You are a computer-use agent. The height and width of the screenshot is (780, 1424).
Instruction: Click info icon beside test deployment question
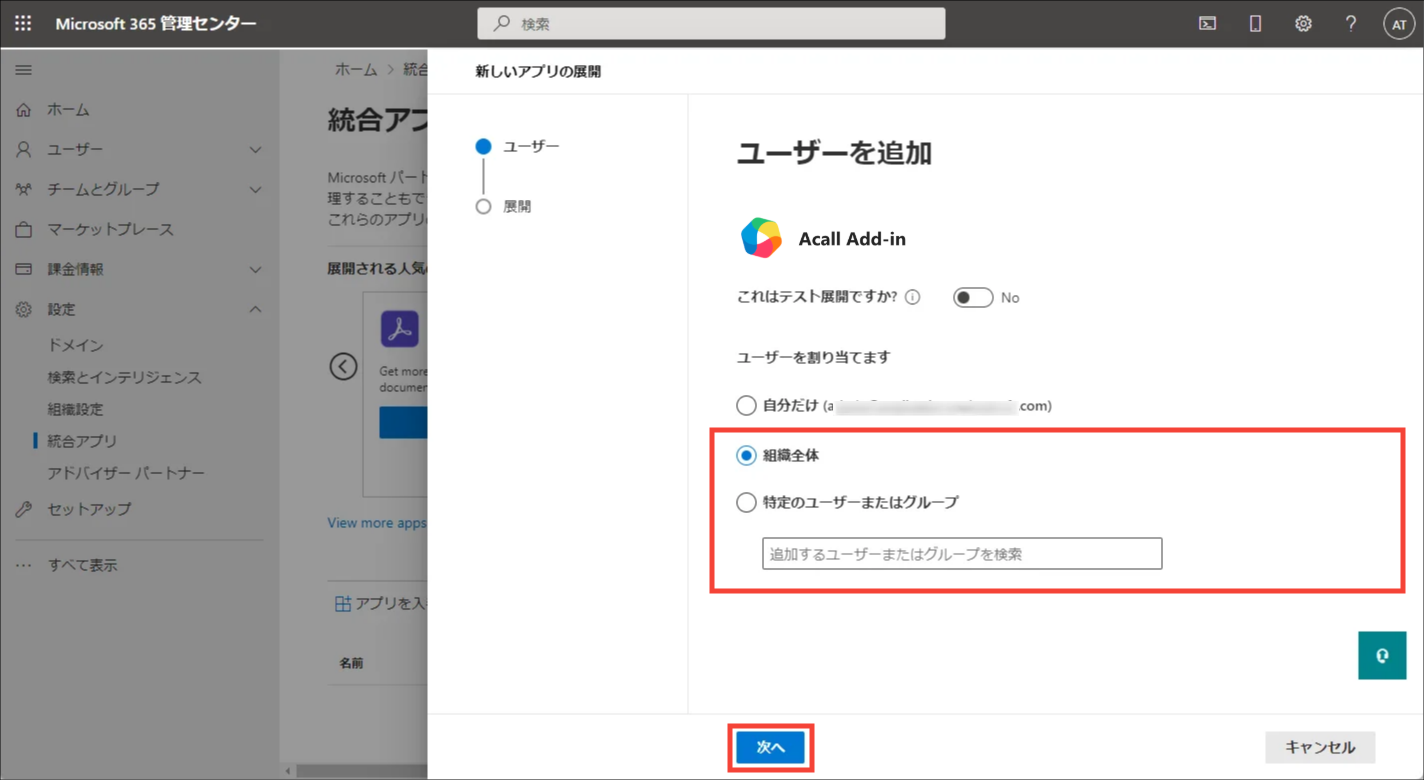click(912, 297)
